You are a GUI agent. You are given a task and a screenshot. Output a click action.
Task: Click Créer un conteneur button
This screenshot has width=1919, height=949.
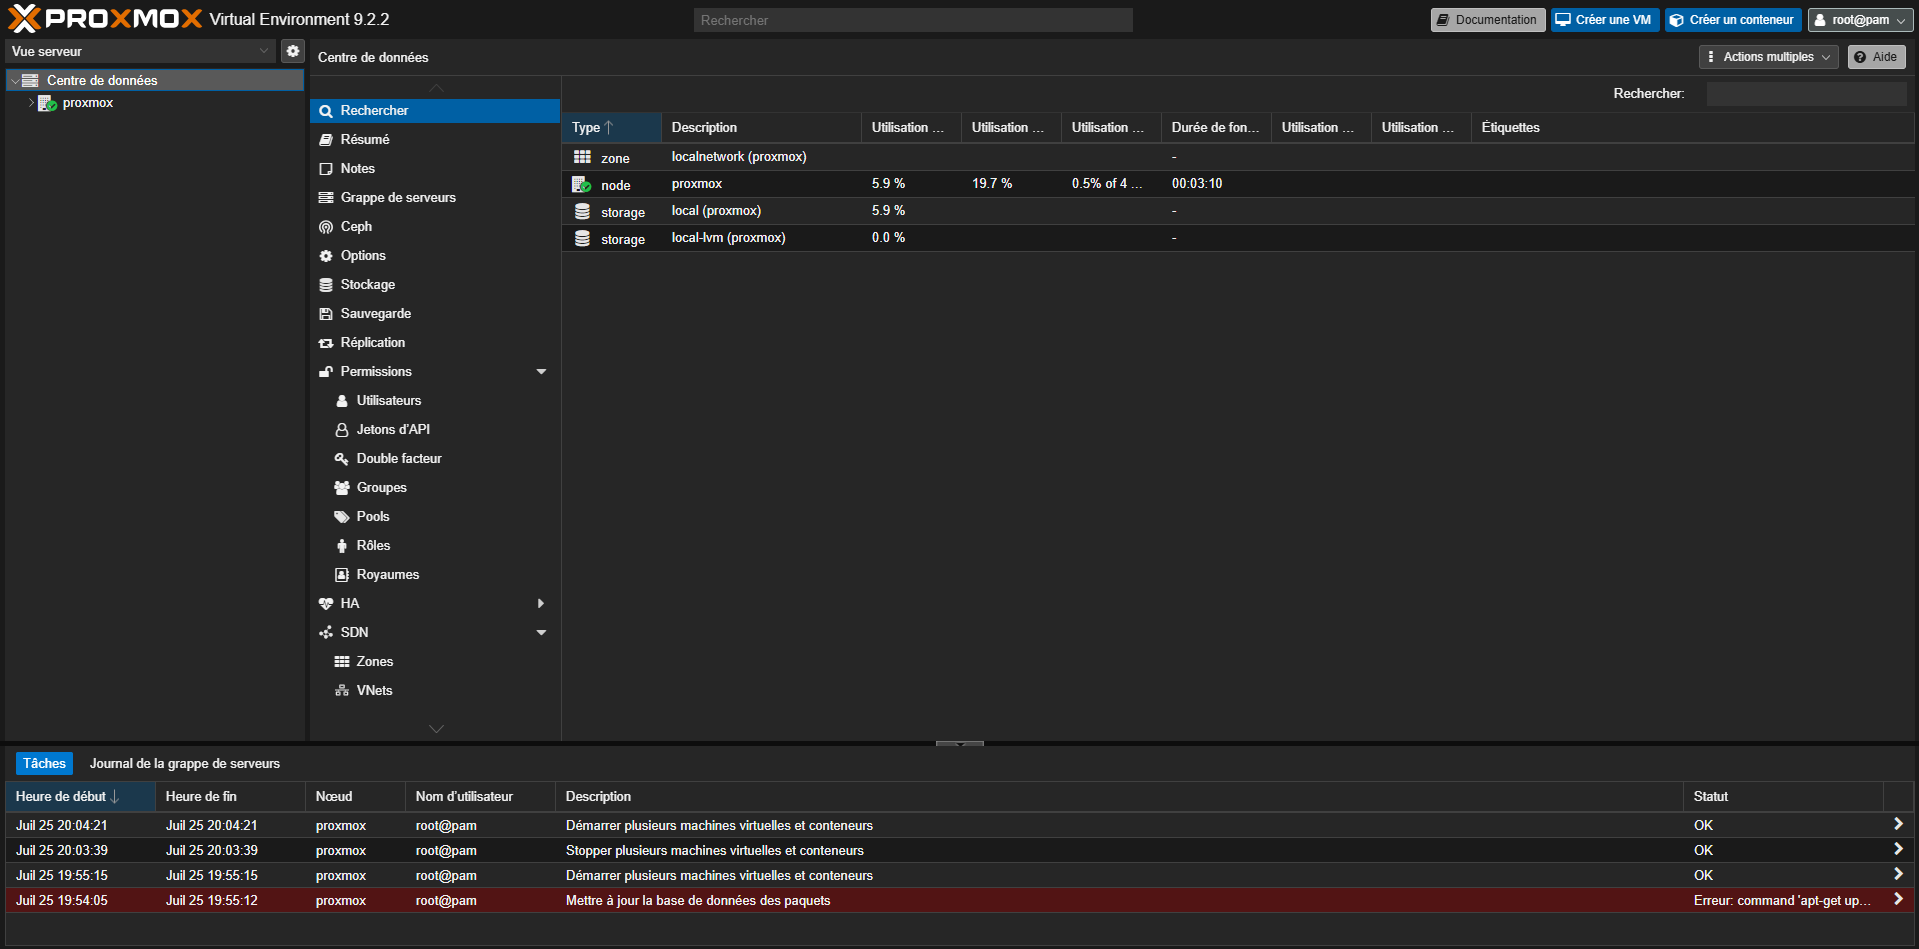[x=1733, y=20]
